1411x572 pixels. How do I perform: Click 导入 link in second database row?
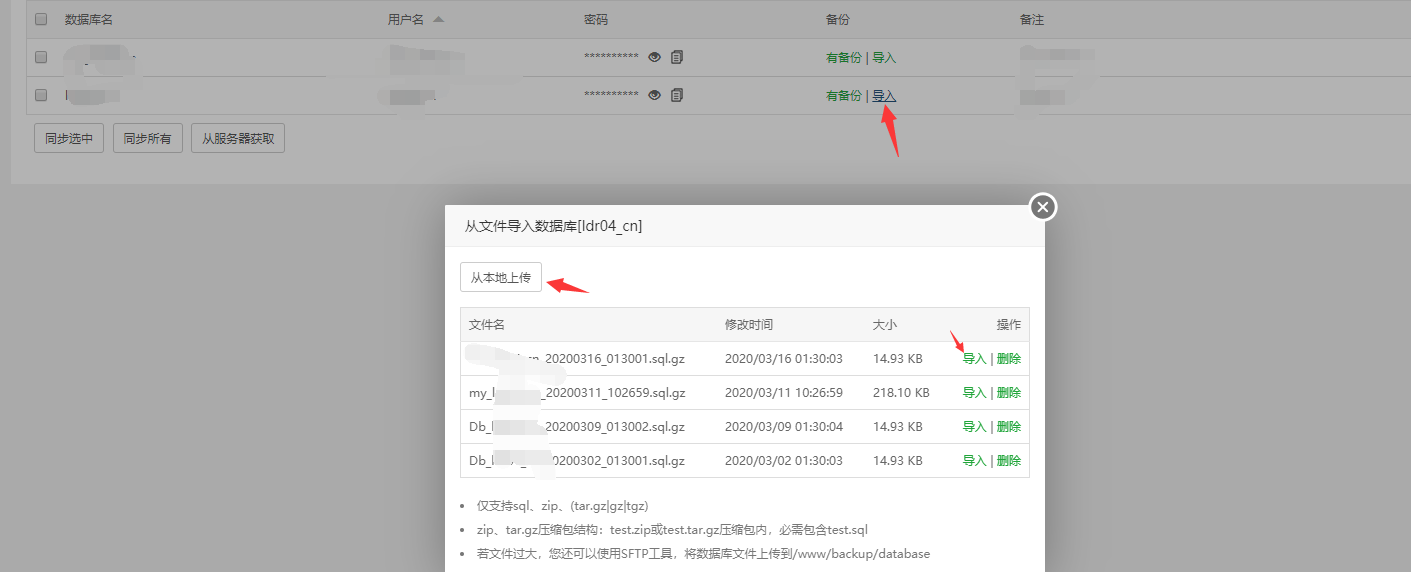884,96
